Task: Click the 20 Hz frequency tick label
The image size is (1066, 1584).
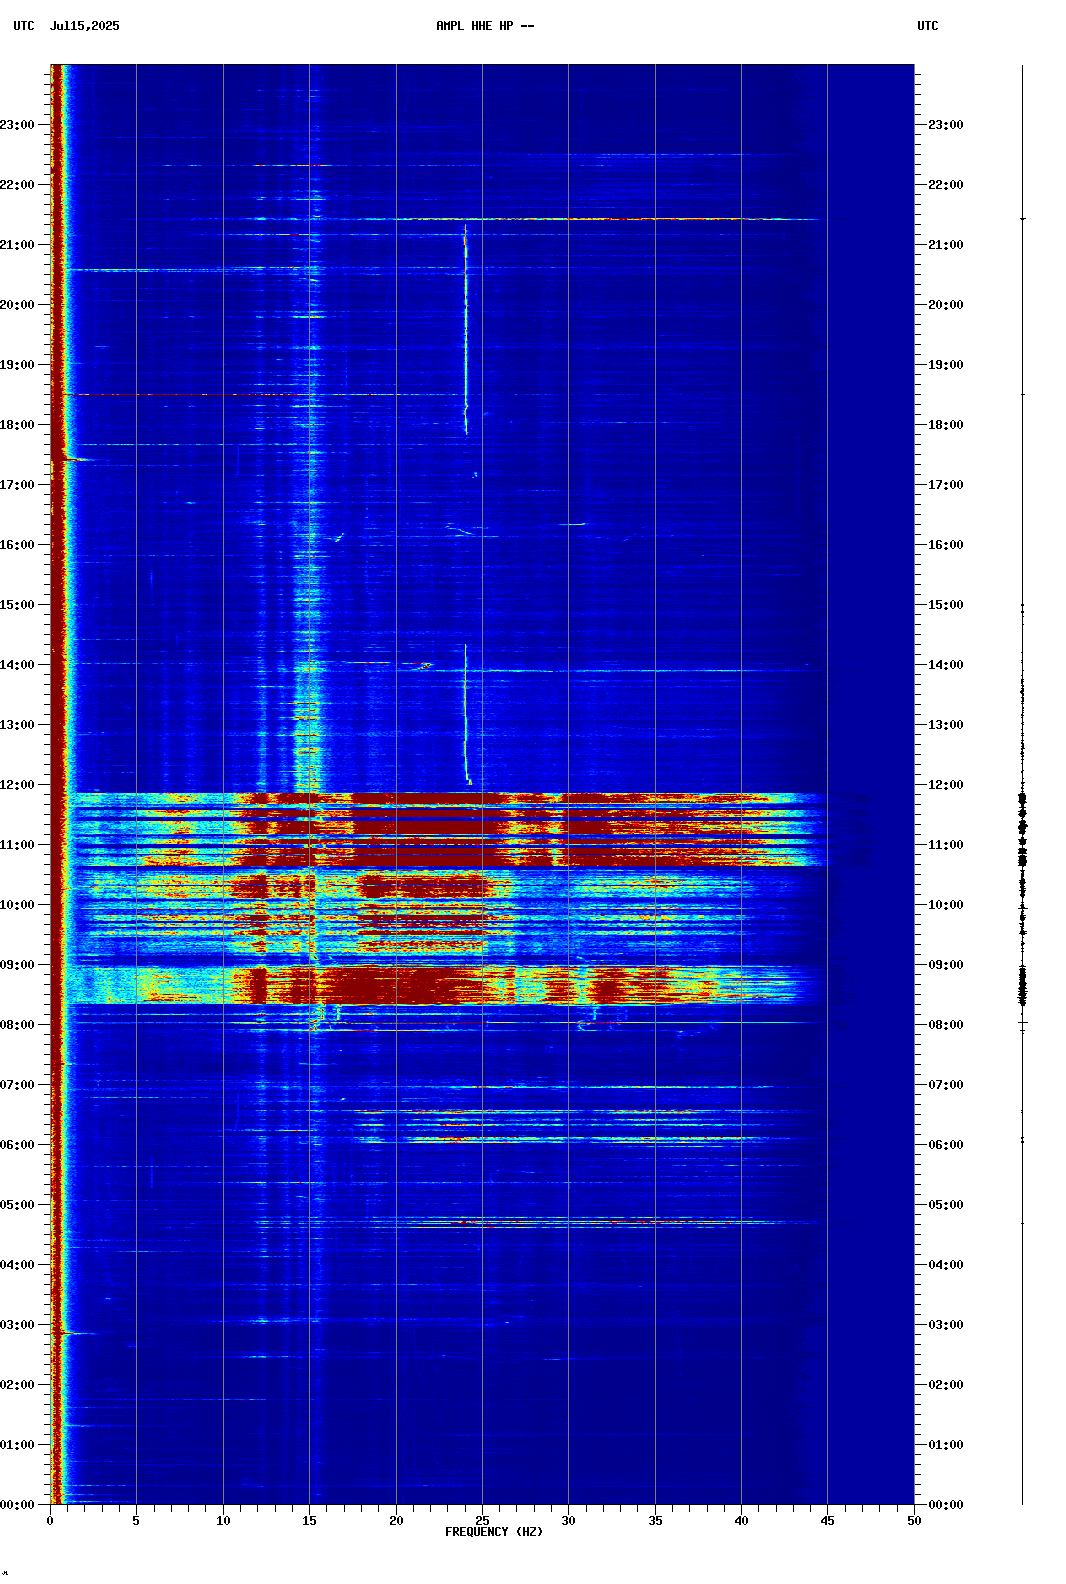Action: click(x=396, y=1521)
